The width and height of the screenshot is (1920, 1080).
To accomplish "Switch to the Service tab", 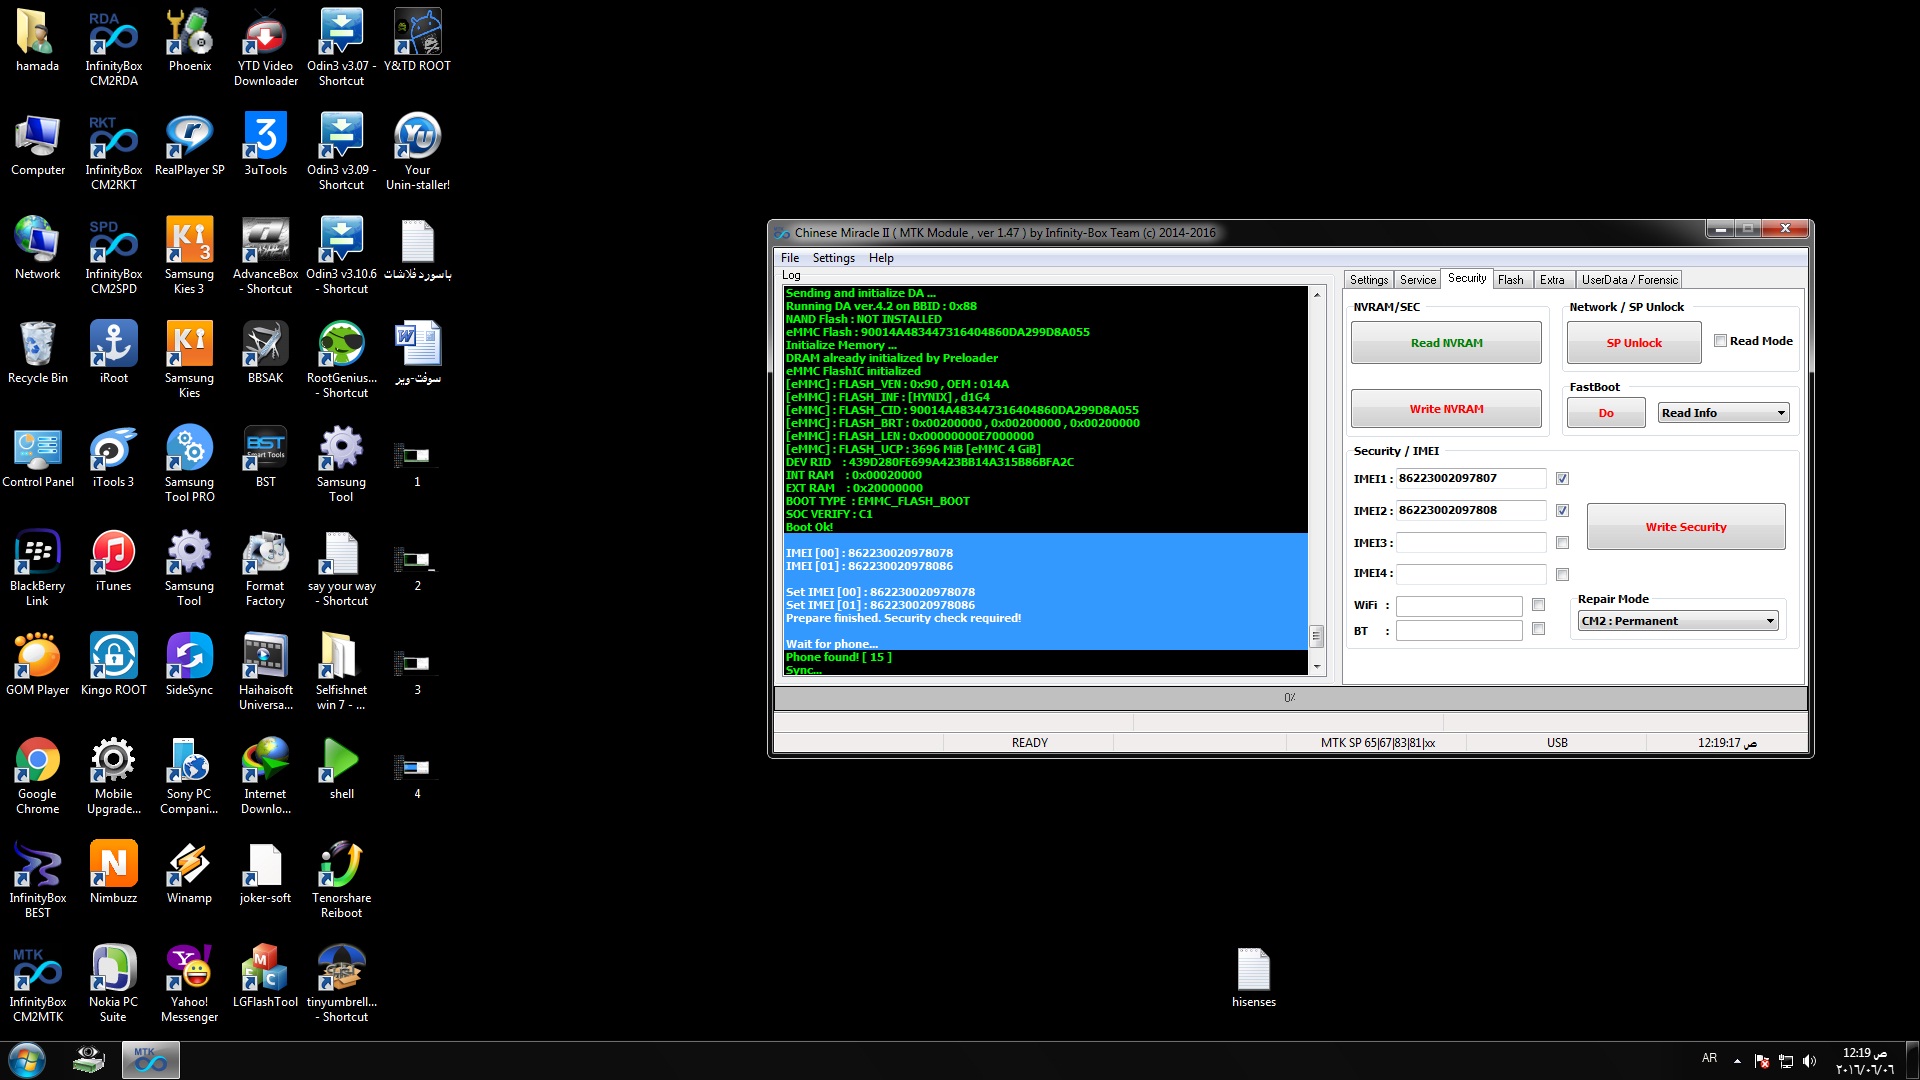I will pos(1418,280).
